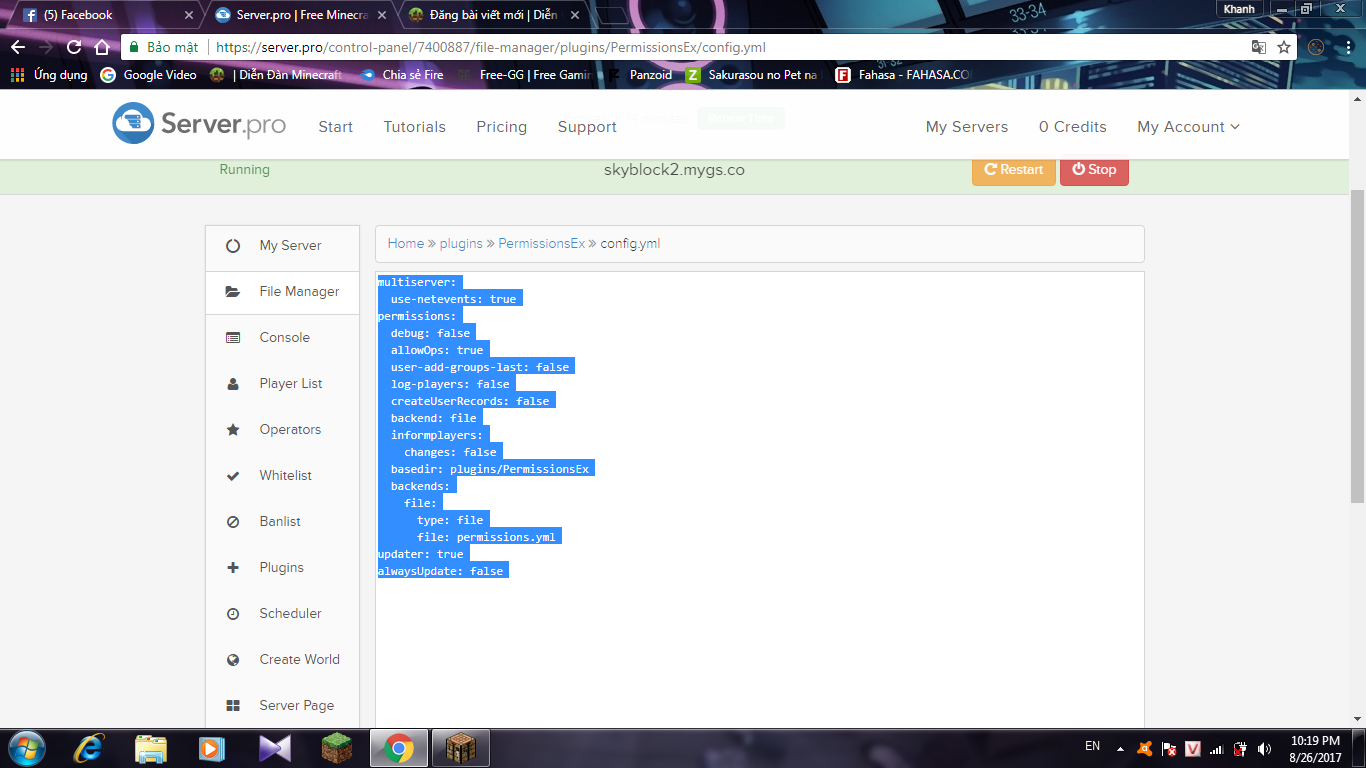Open the Chia sẻ Fire bookmark

point(402,75)
